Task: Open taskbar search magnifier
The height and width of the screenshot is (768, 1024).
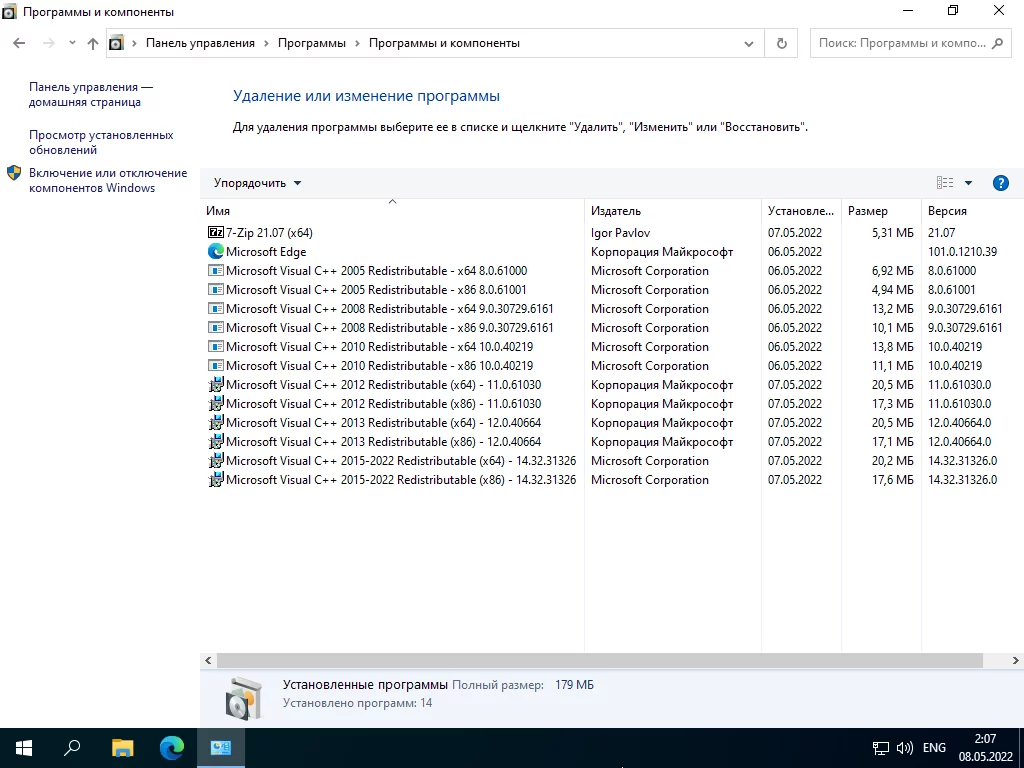Action: pyautogui.click(x=72, y=748)
